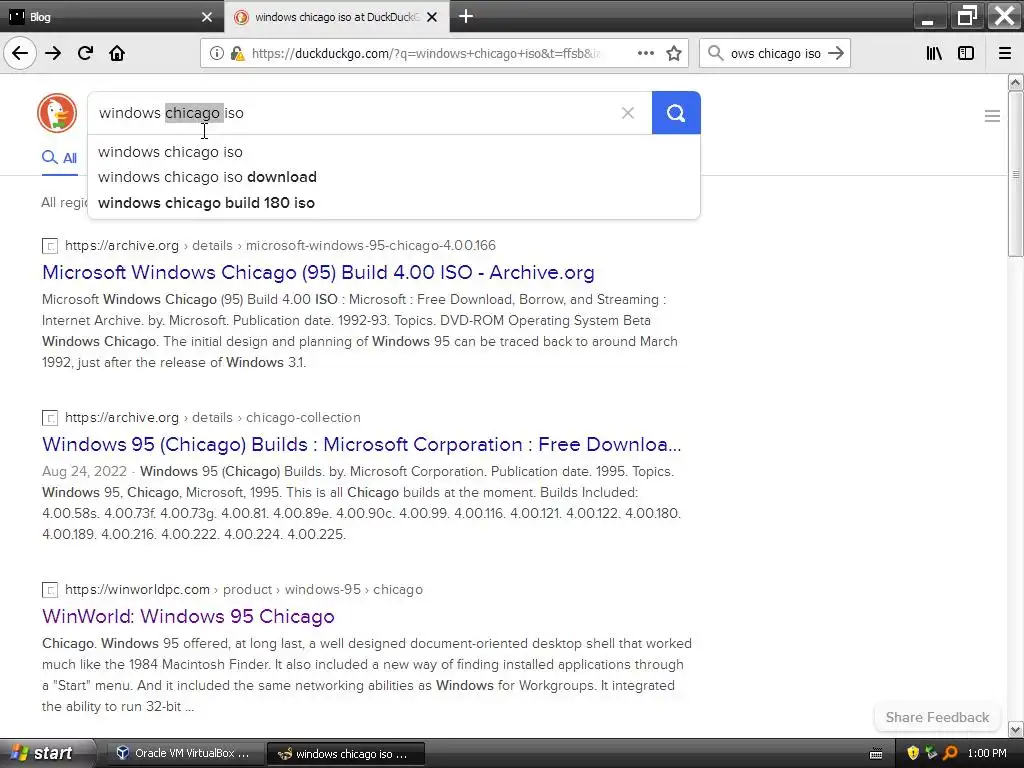
Task: Open the Library icon
Action: coord(934,53)
